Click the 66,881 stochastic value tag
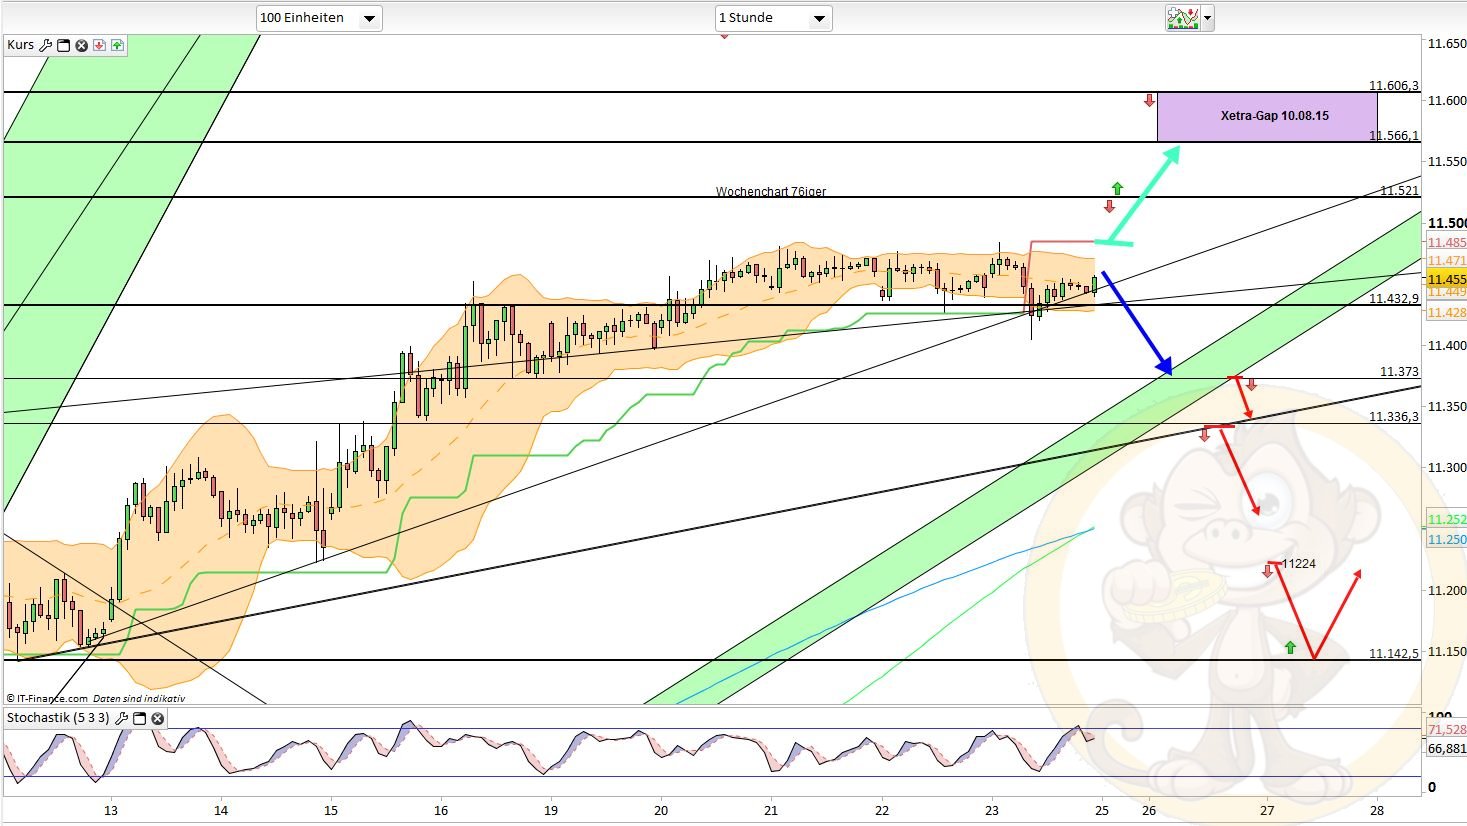This screenshot has width=1467, height=826. pos(1446,748)
